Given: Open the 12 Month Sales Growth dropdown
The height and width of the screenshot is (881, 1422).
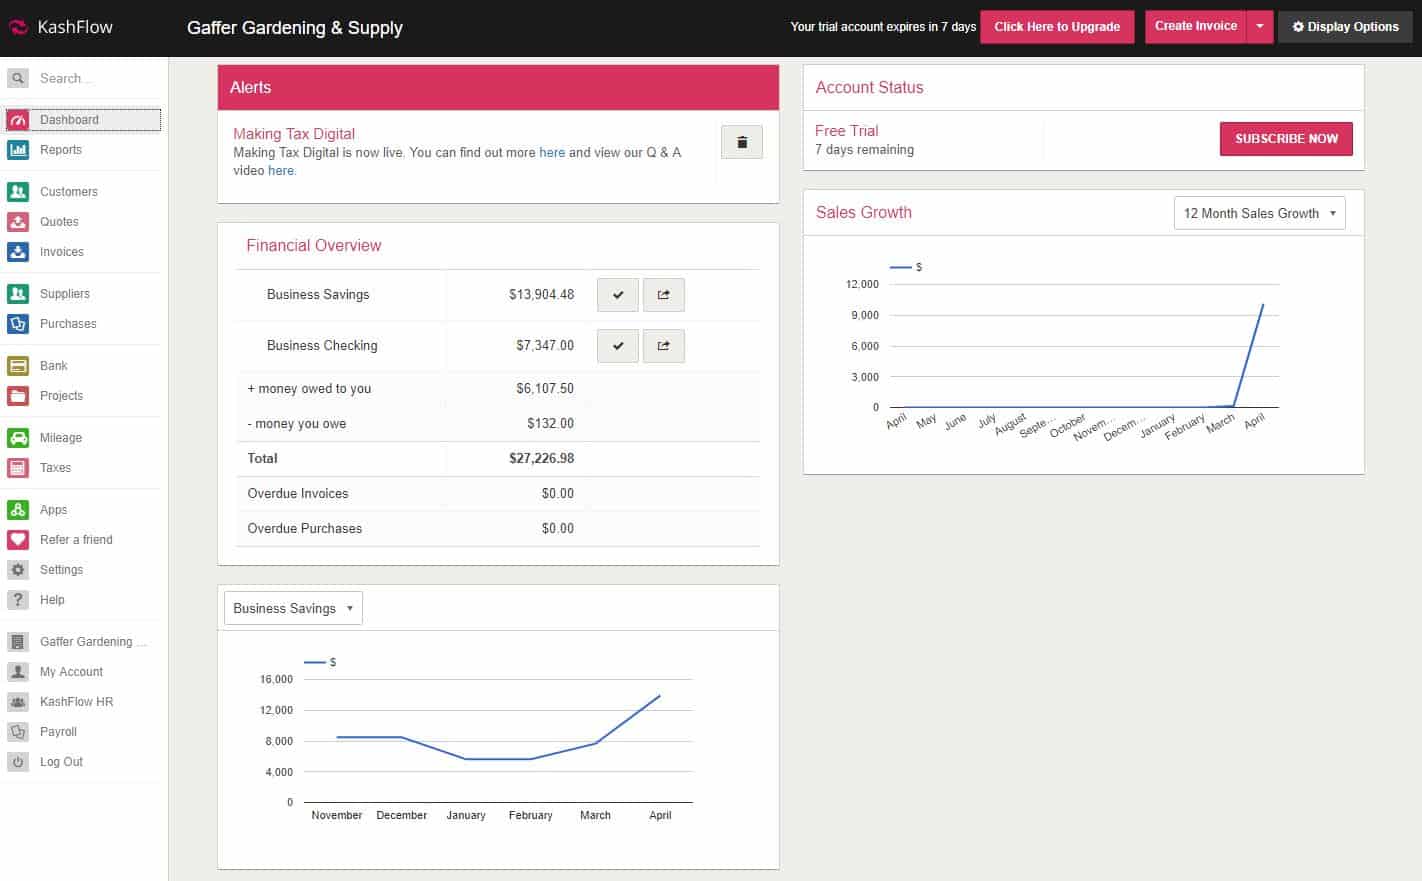Looking at the screenshot, I should (1259, 213).
